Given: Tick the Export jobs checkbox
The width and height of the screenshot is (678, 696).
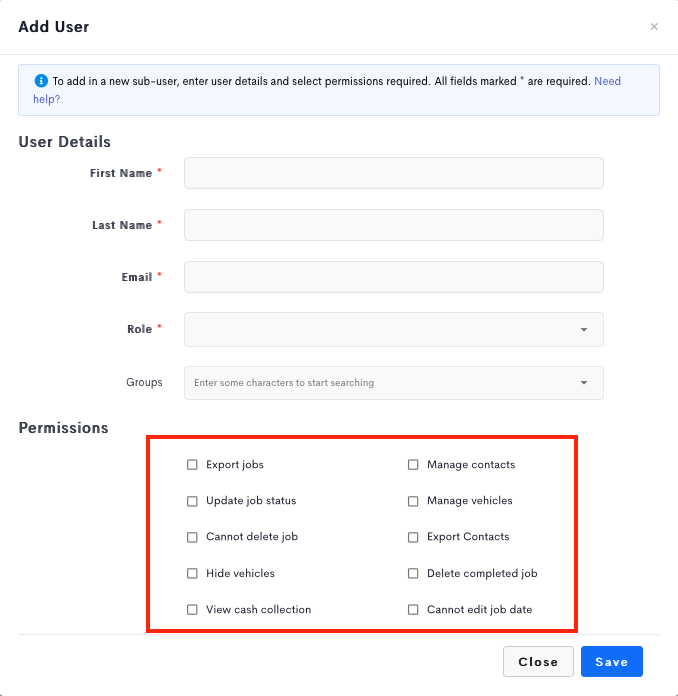Looking at the screenshot, I should coord(192,465).
